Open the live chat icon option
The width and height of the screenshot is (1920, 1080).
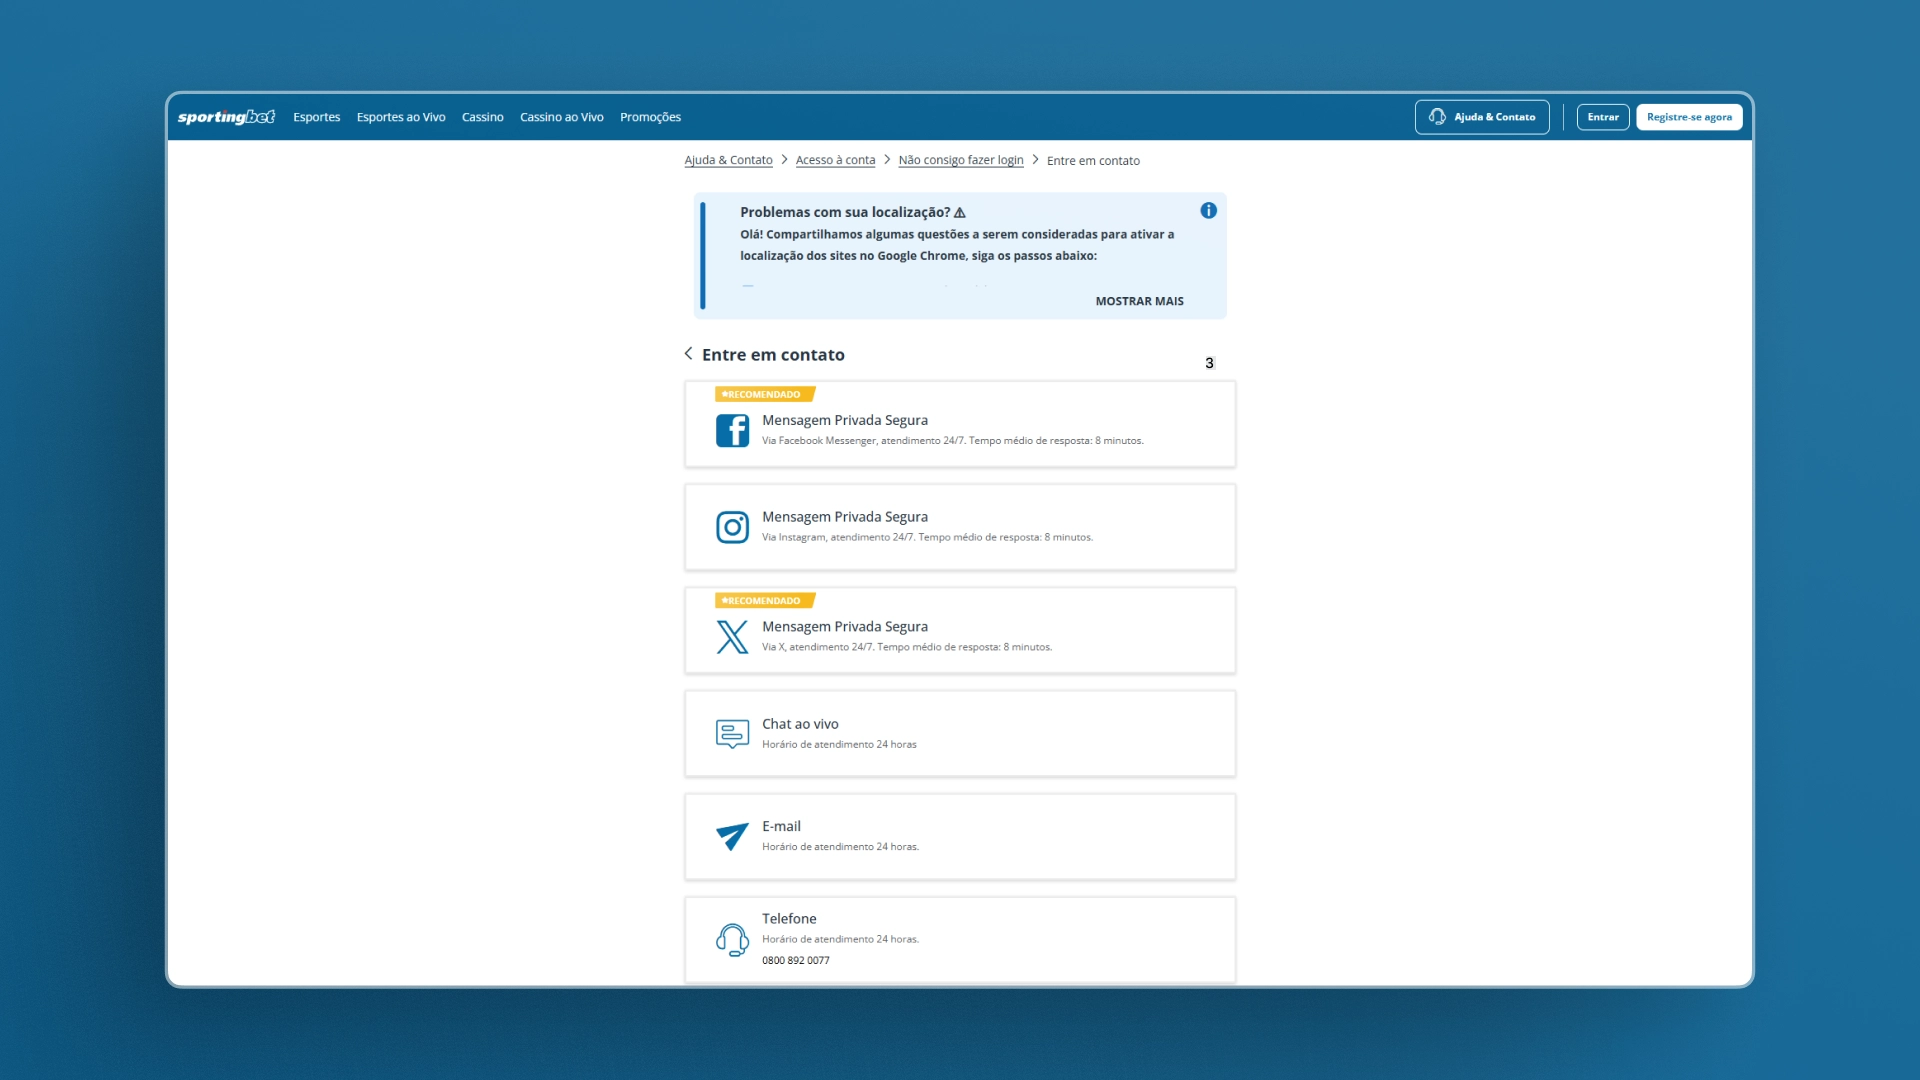732,734
